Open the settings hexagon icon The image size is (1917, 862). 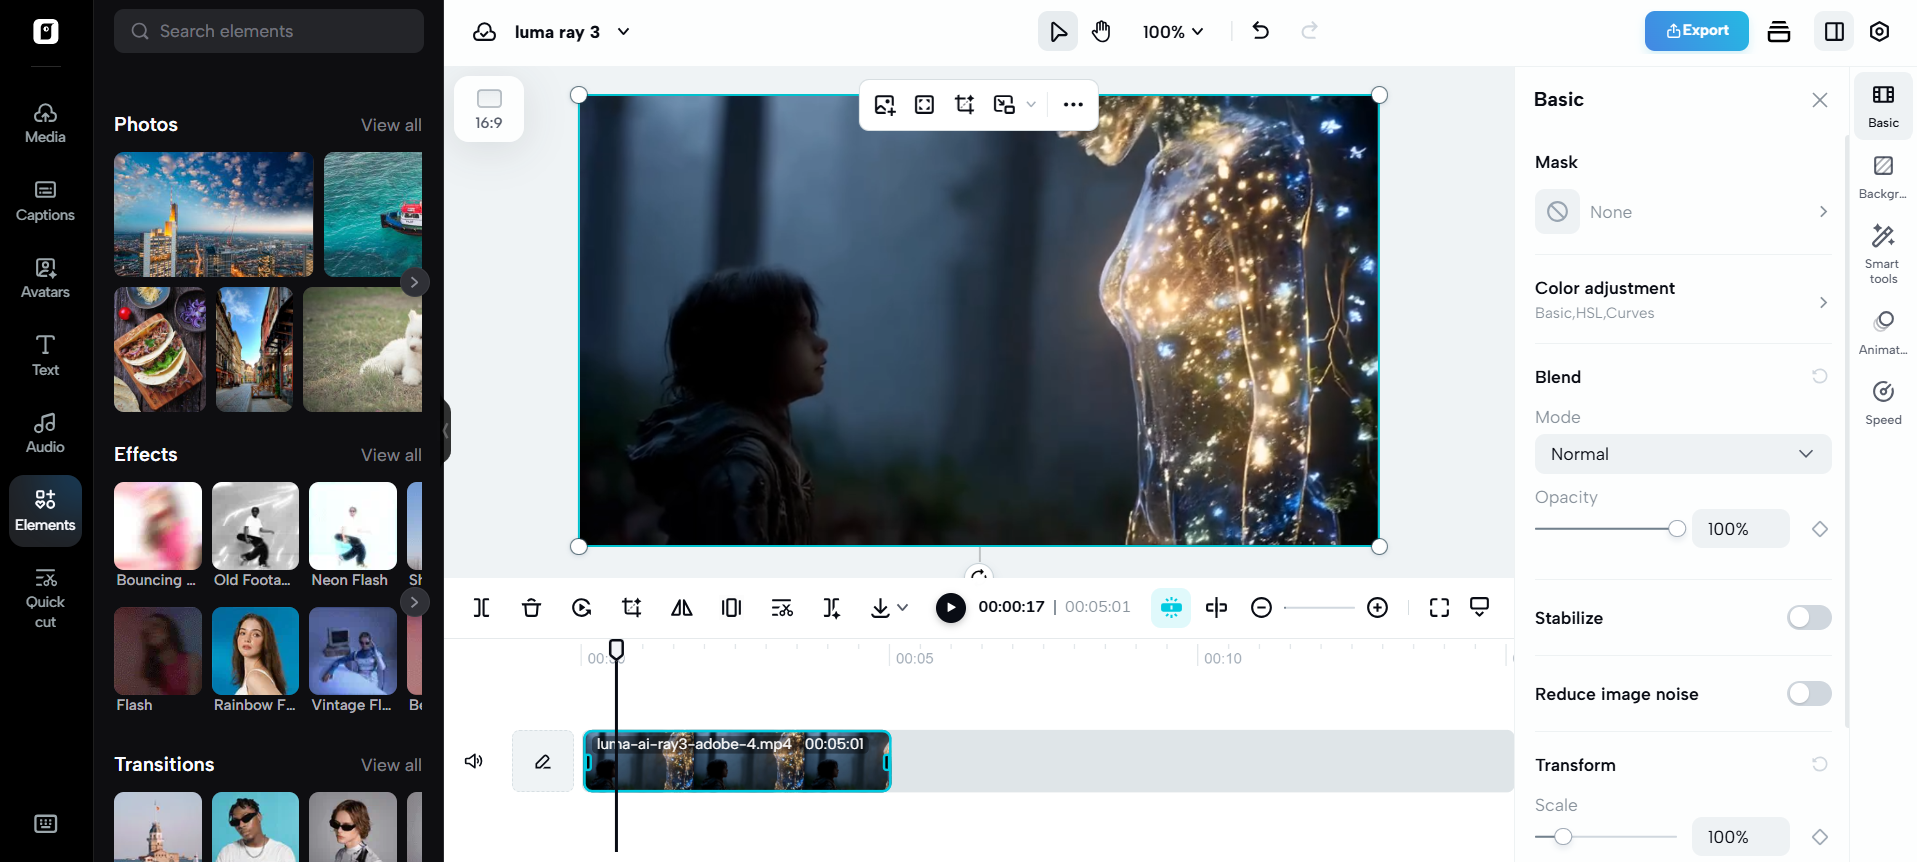point(1880,32)
